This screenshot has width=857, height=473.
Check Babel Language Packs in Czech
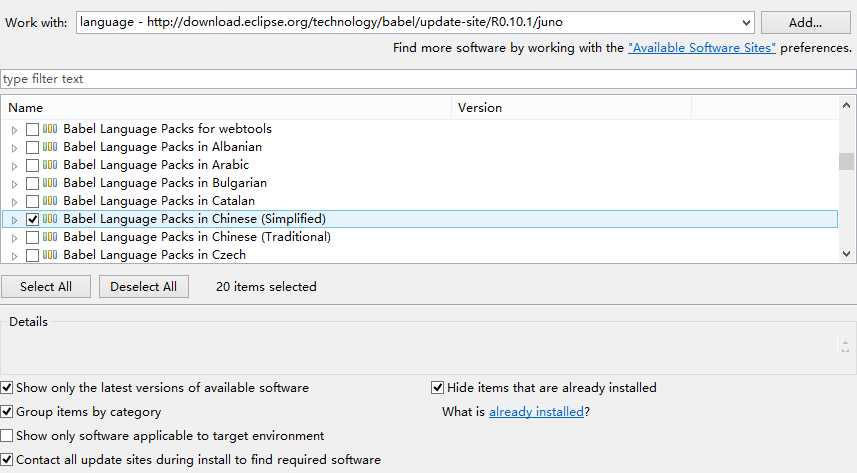[x=32, y=255]
